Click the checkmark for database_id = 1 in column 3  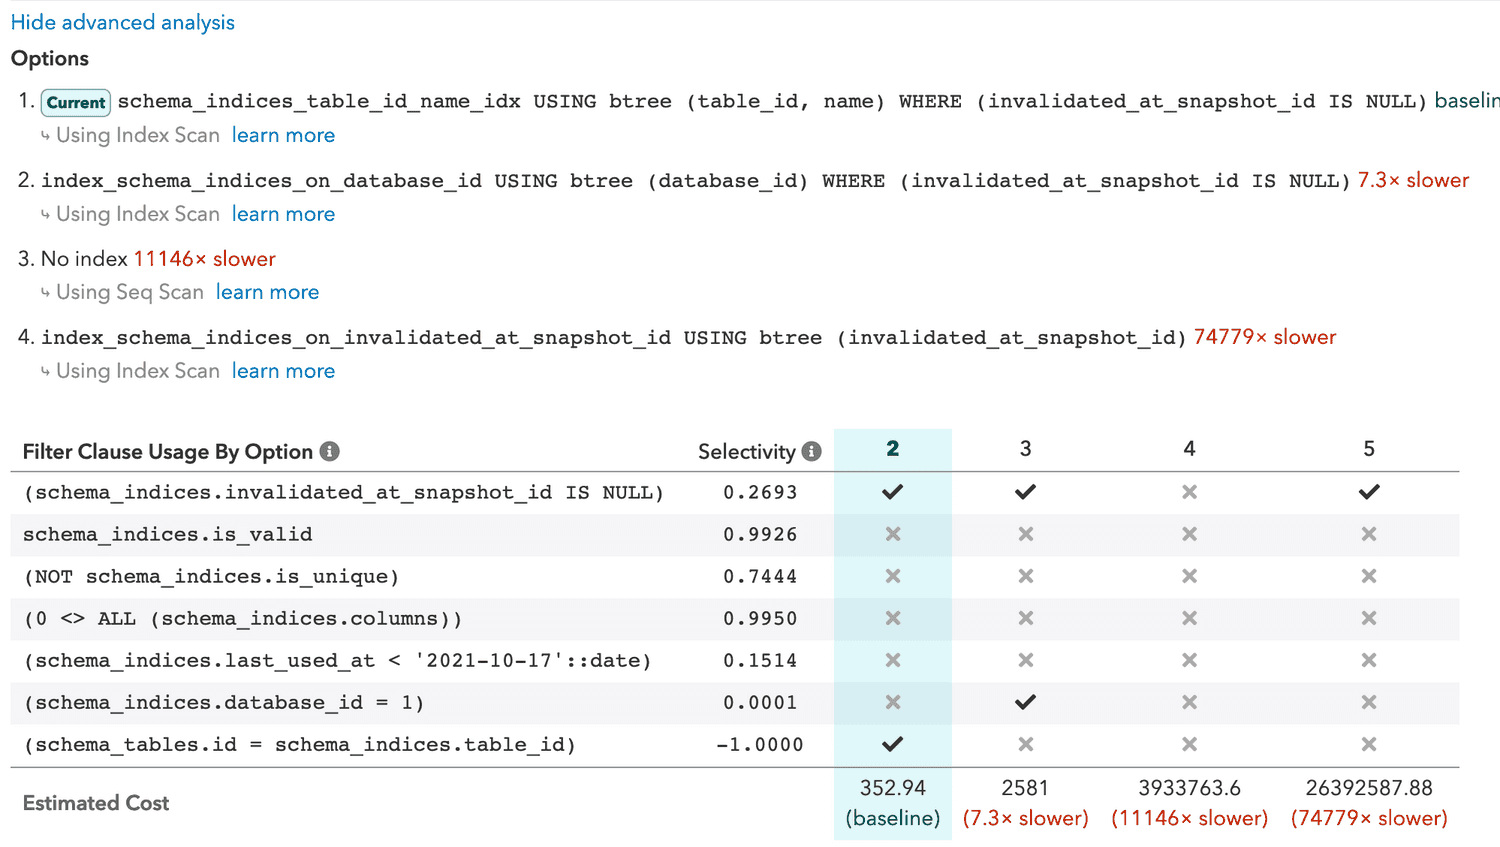coord(1025,702)
